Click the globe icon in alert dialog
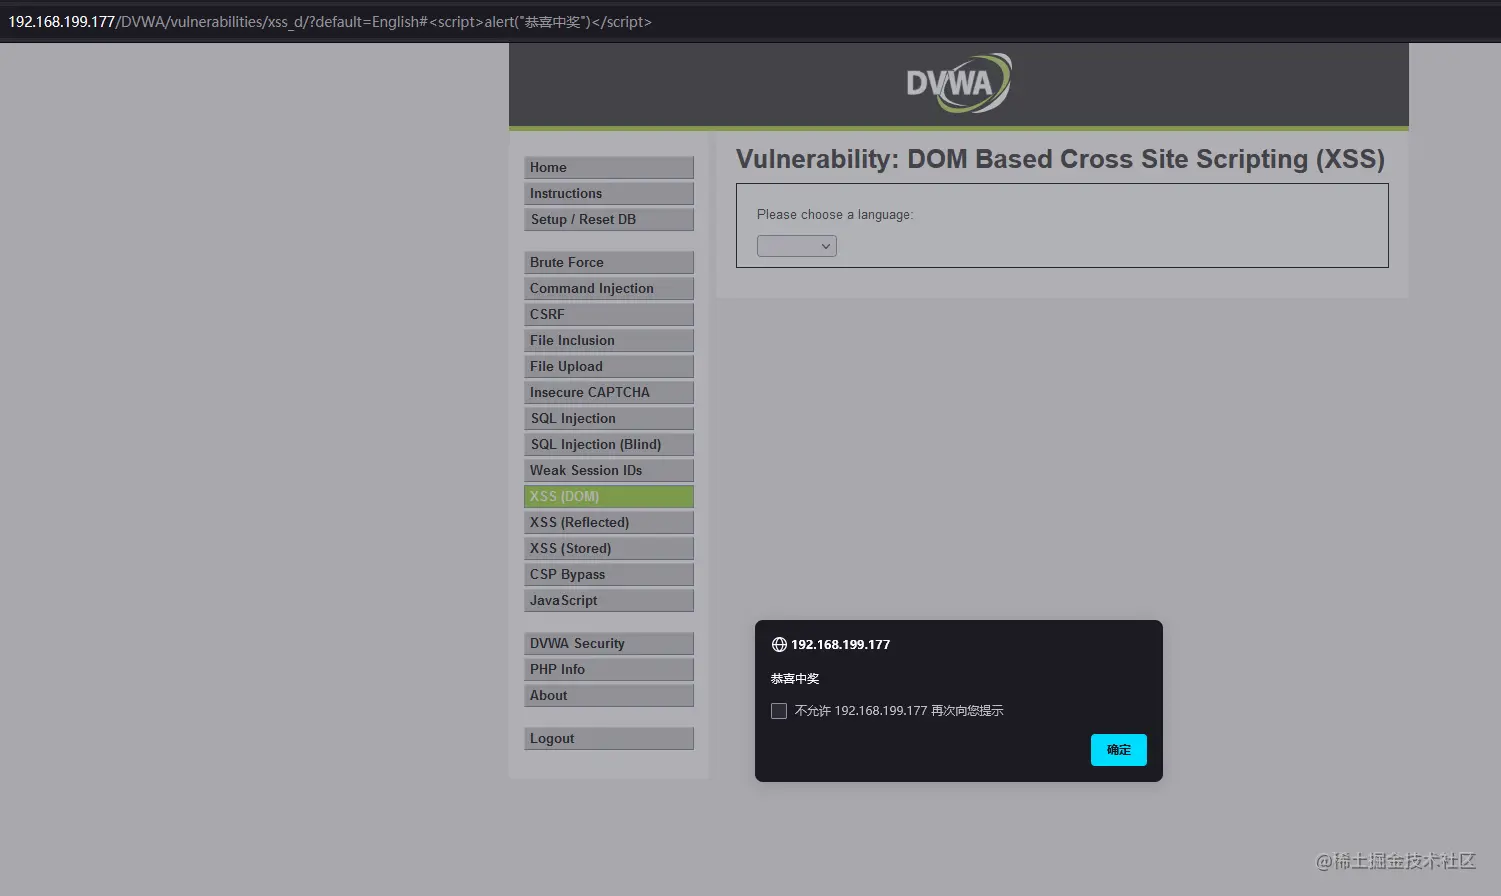1501x896 pixels. click(x=779, y=645)
